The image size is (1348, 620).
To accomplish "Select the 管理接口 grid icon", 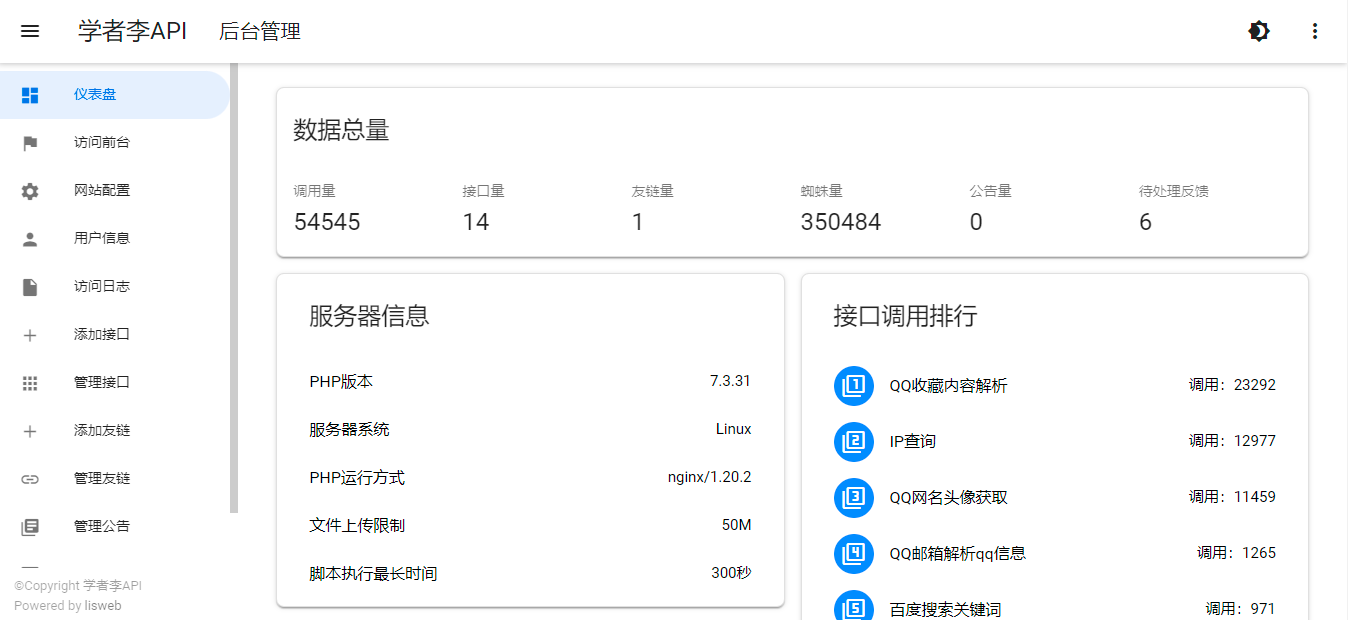I will (x=30, y=382).
